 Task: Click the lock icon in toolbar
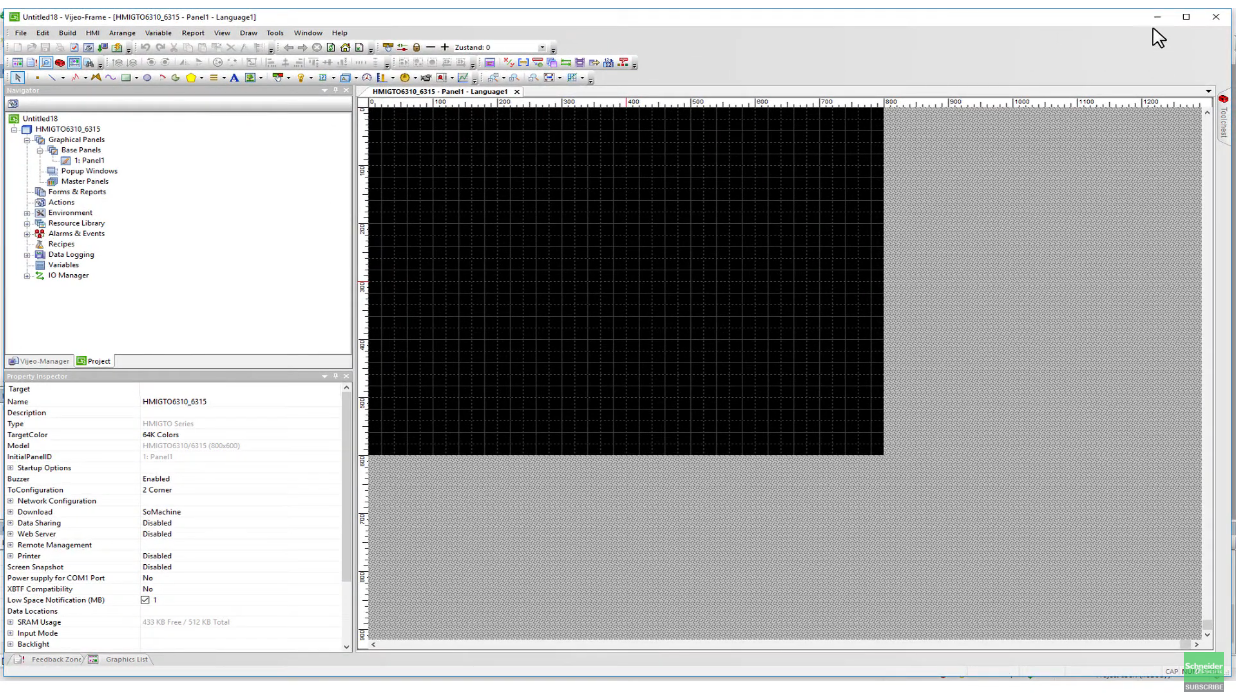point(416,47)
